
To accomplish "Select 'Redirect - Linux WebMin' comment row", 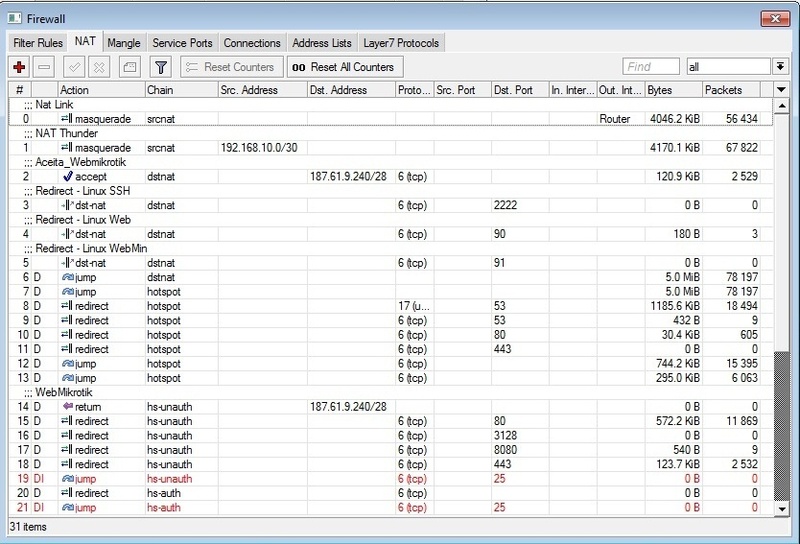I will click(391, 249).
